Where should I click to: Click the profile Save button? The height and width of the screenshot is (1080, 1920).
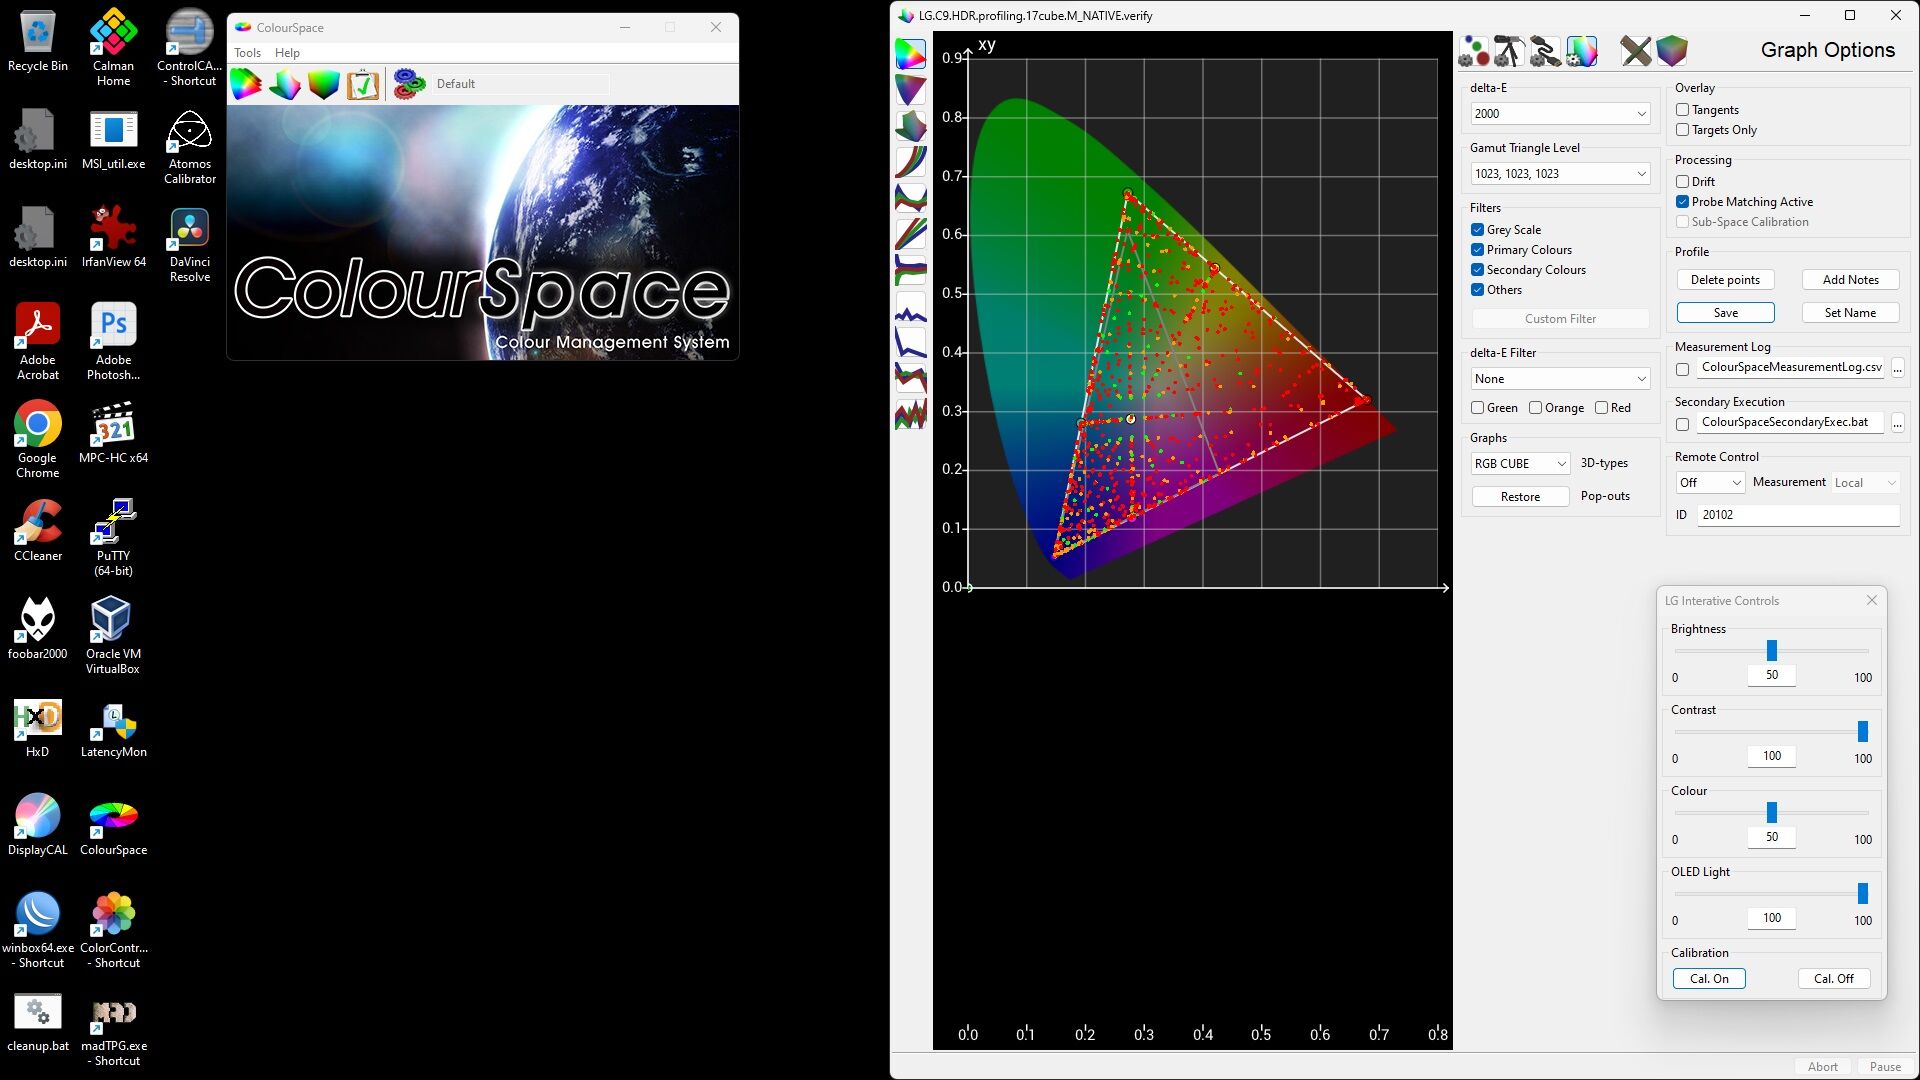click(x=1725, y=313)
